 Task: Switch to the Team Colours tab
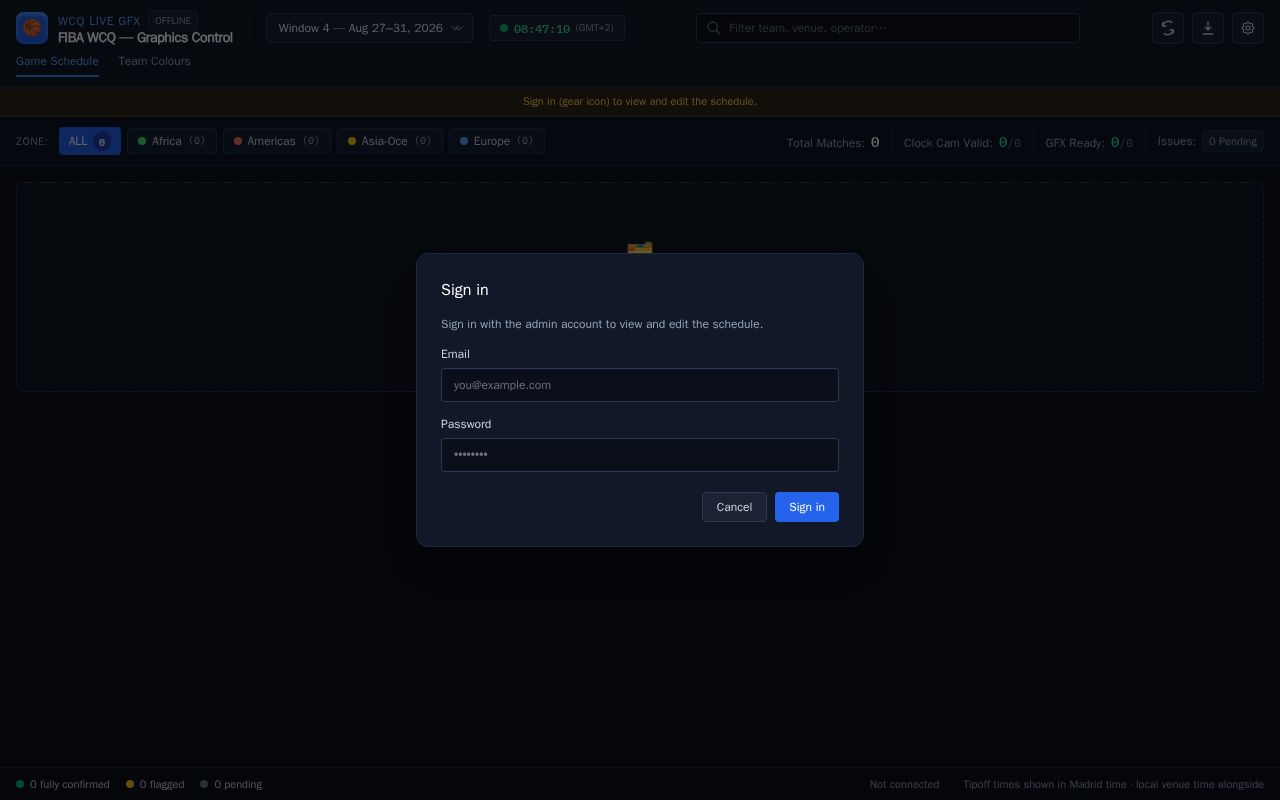click(x=154, y=61)
